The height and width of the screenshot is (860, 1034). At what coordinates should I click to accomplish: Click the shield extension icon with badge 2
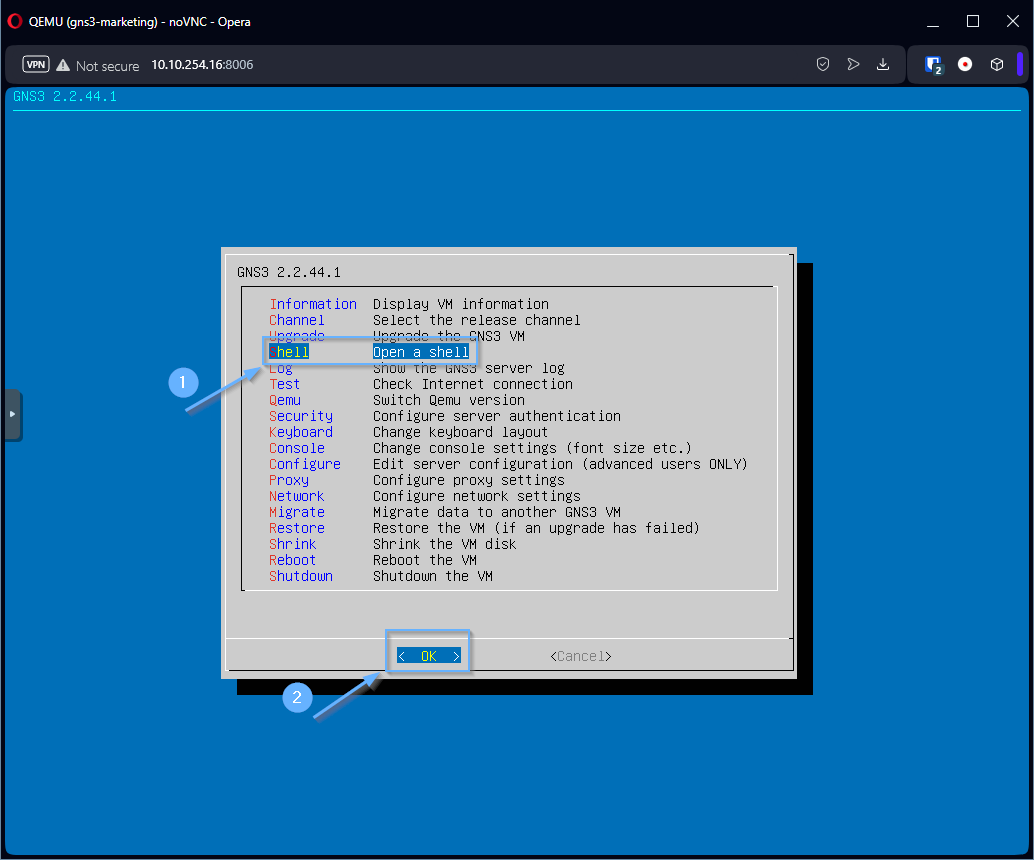pyautogui.click(x=934, y=64)
